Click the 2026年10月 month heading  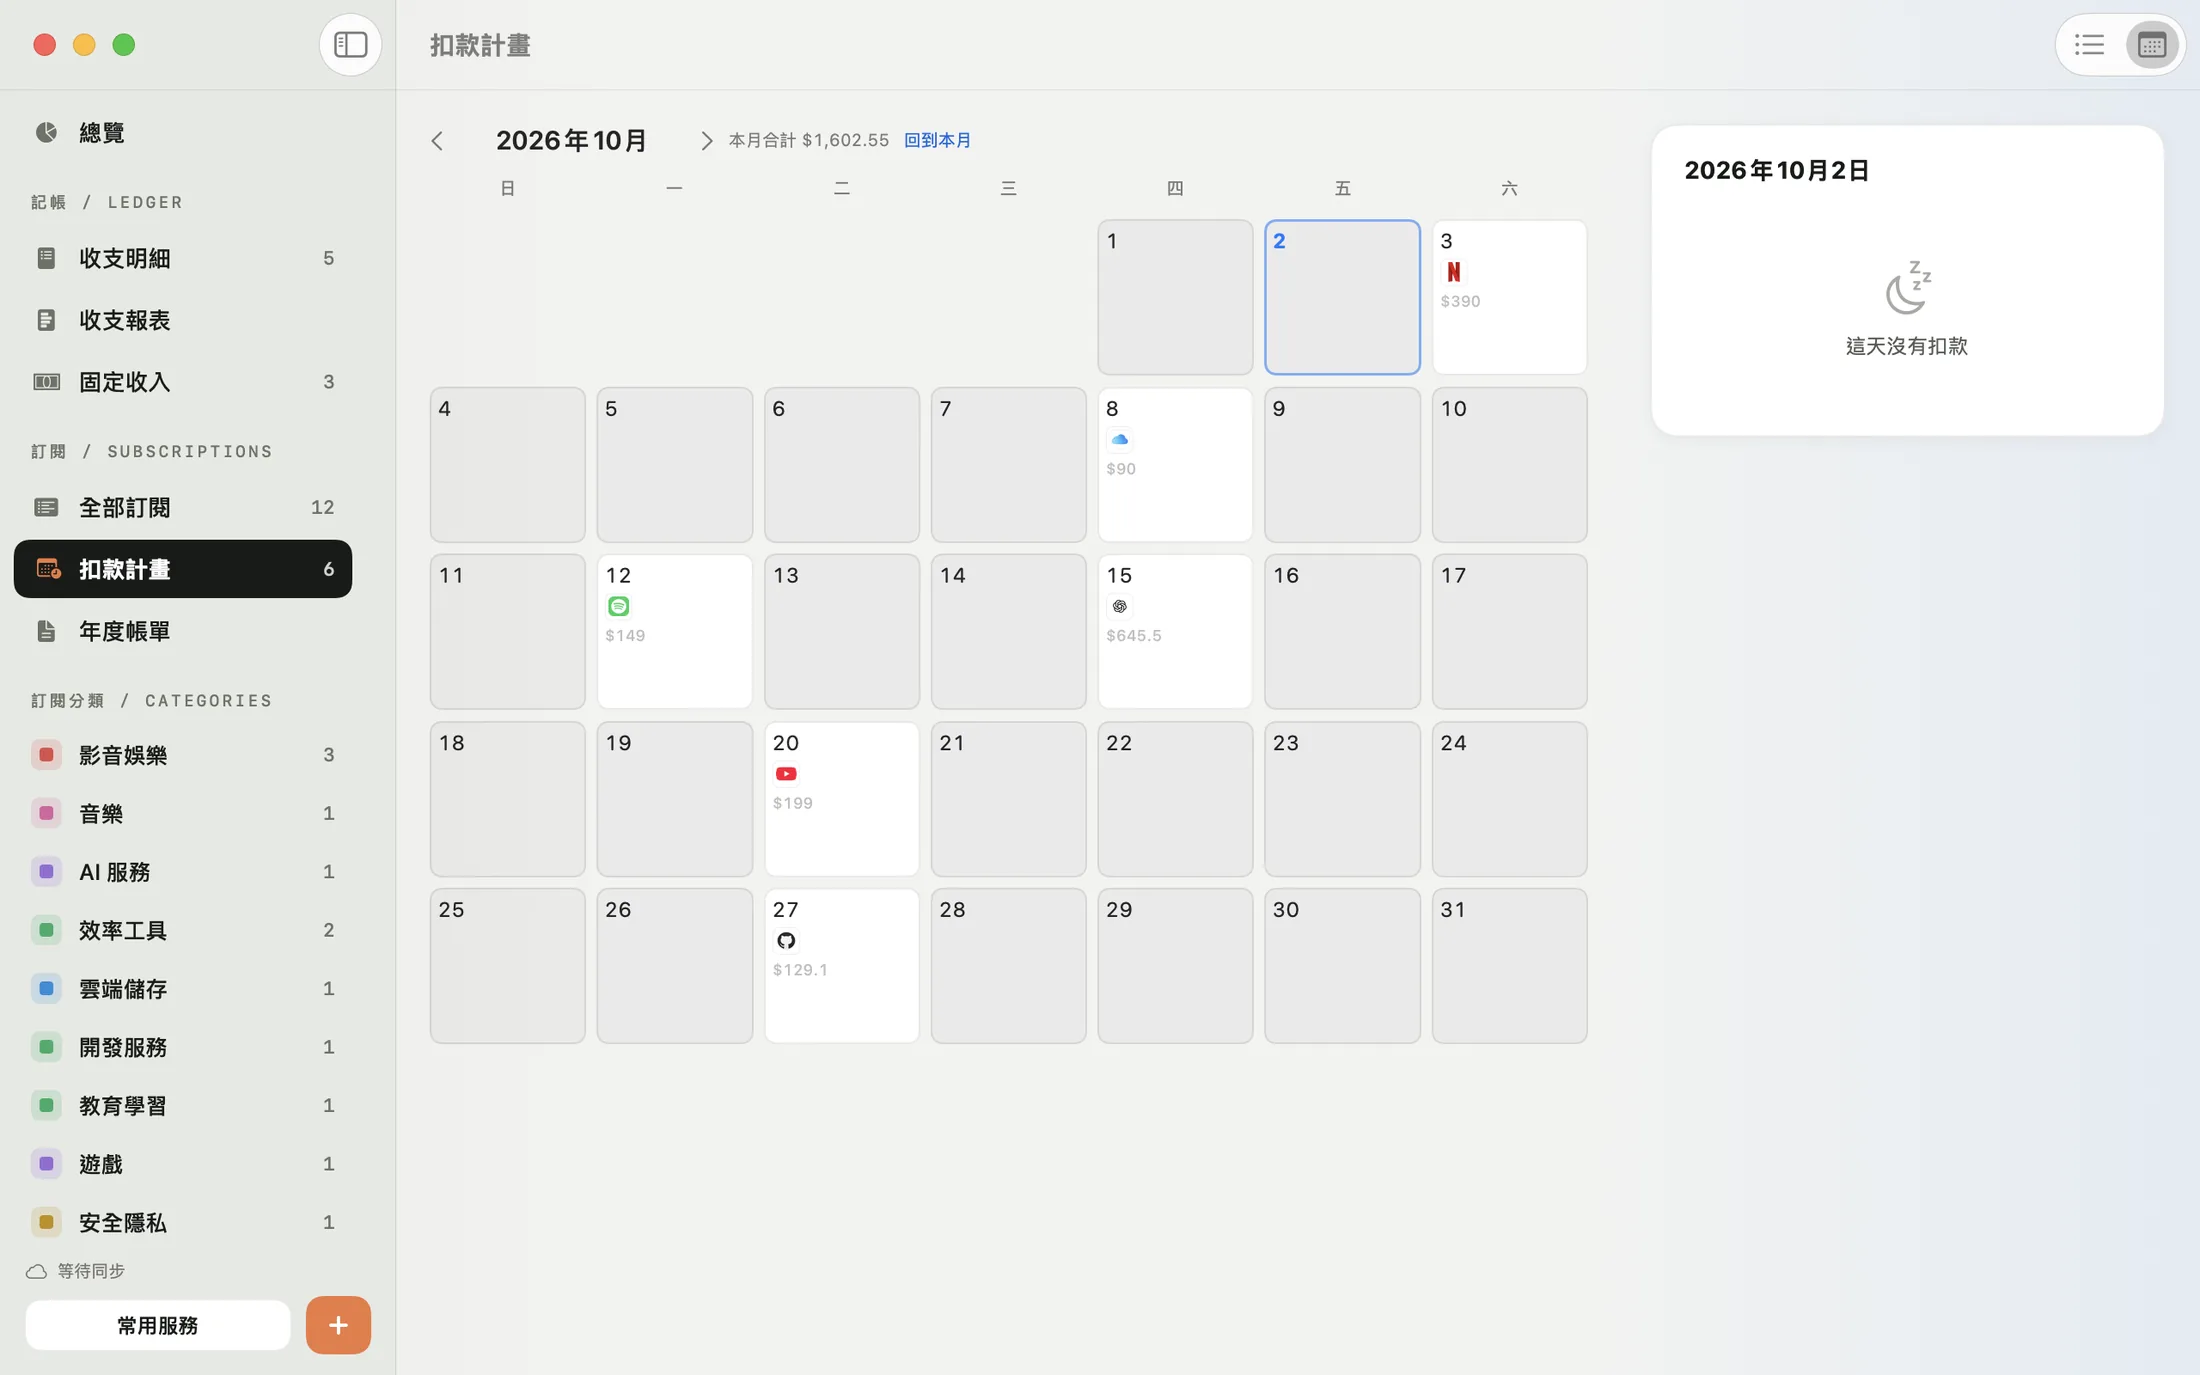(x=572, y=140)
